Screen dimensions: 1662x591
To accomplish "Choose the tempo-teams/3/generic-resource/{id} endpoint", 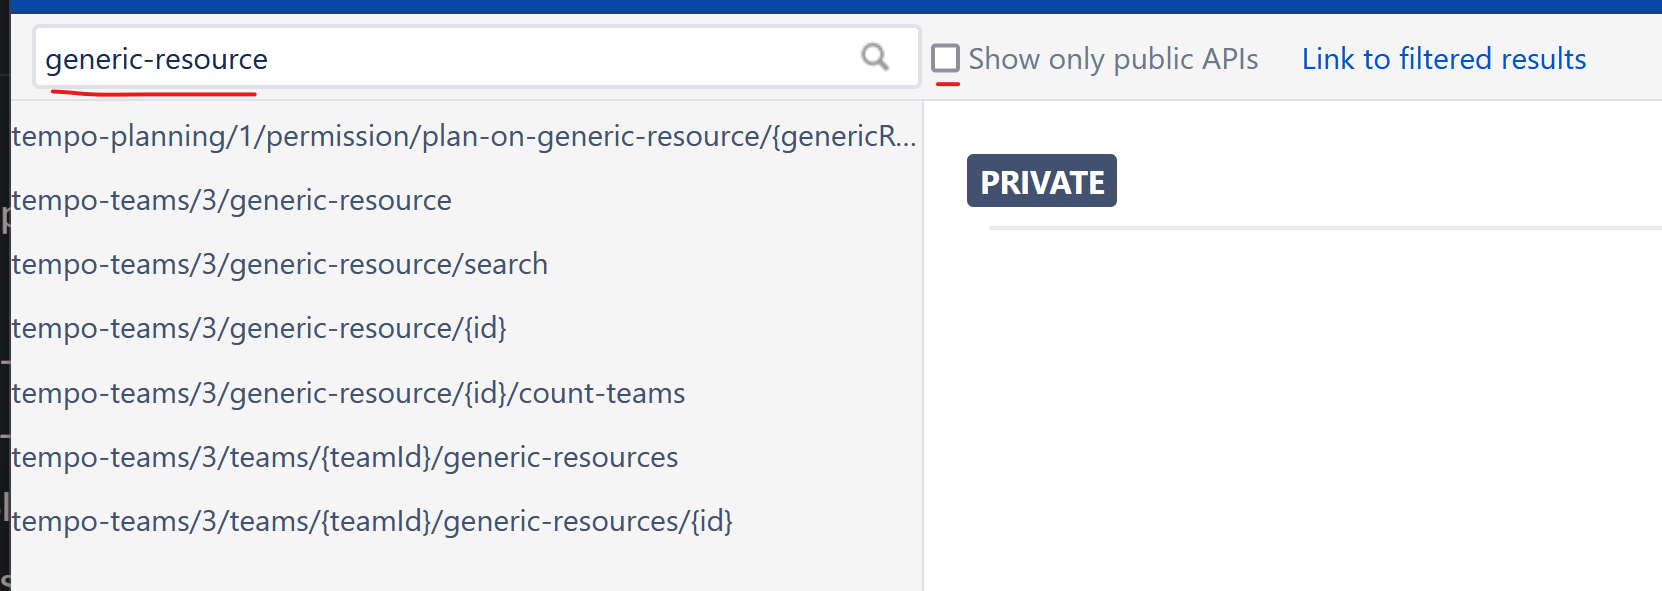I will [259, 328].
